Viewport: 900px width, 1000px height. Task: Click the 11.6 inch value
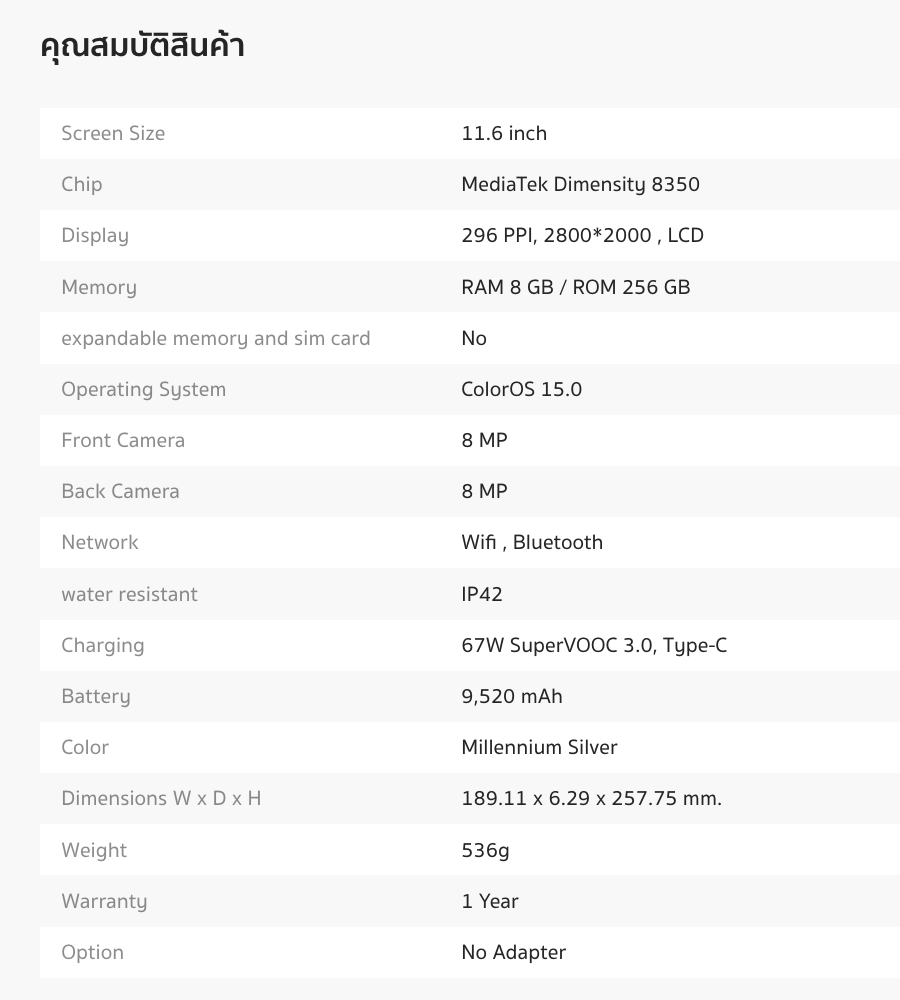tap(504, 133)
